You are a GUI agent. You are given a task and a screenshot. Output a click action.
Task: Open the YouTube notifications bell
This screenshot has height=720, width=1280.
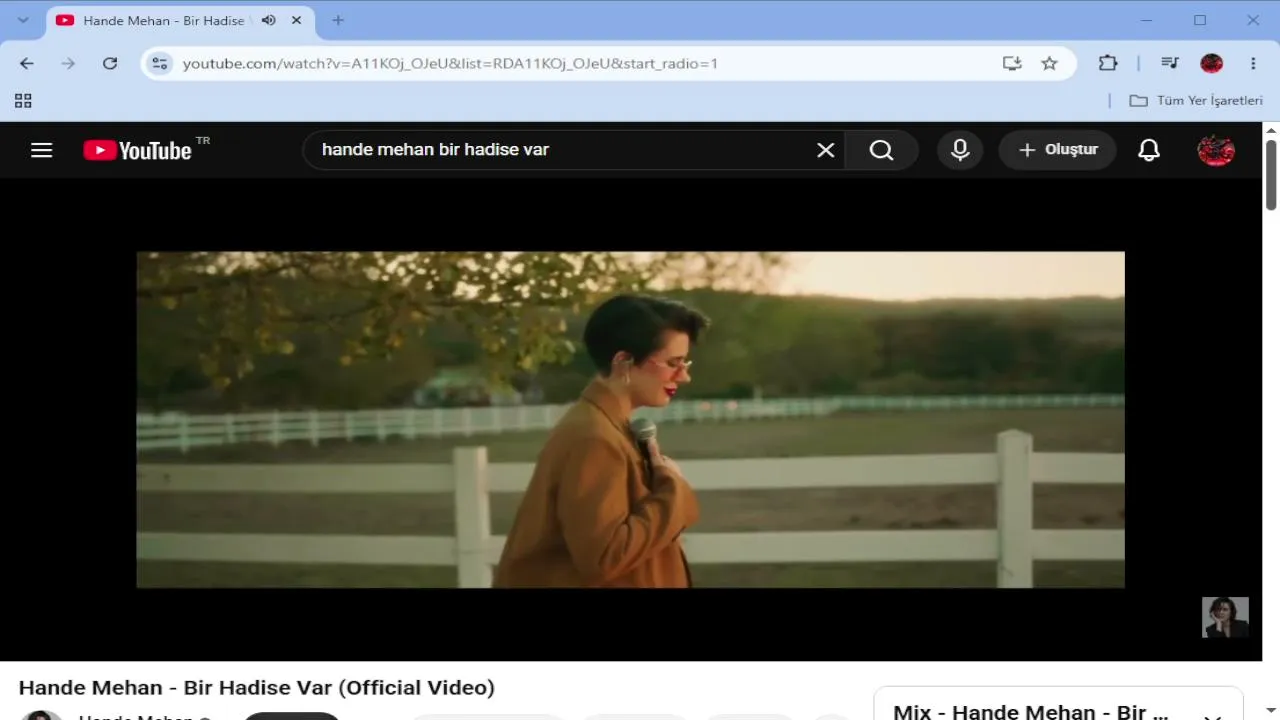pos(1149,150)
